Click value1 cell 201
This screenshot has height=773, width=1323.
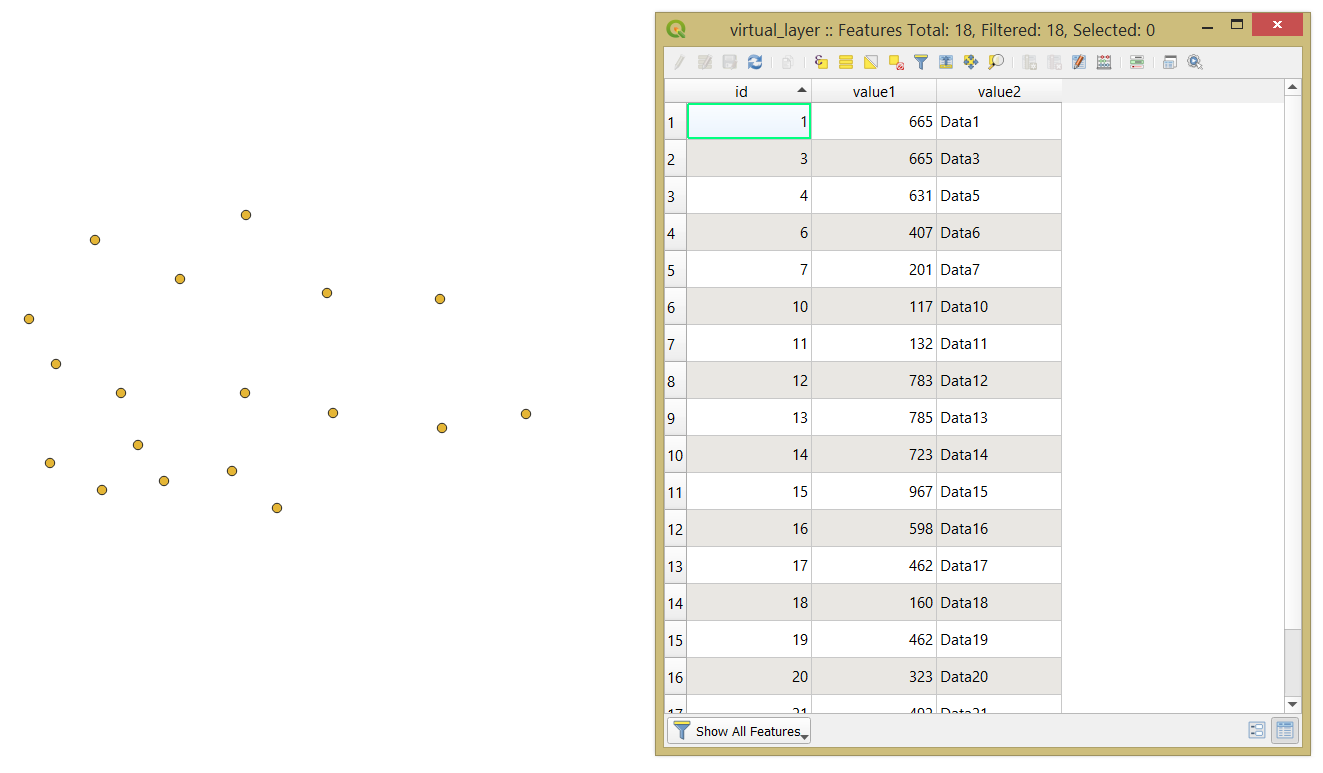[874, 270]
